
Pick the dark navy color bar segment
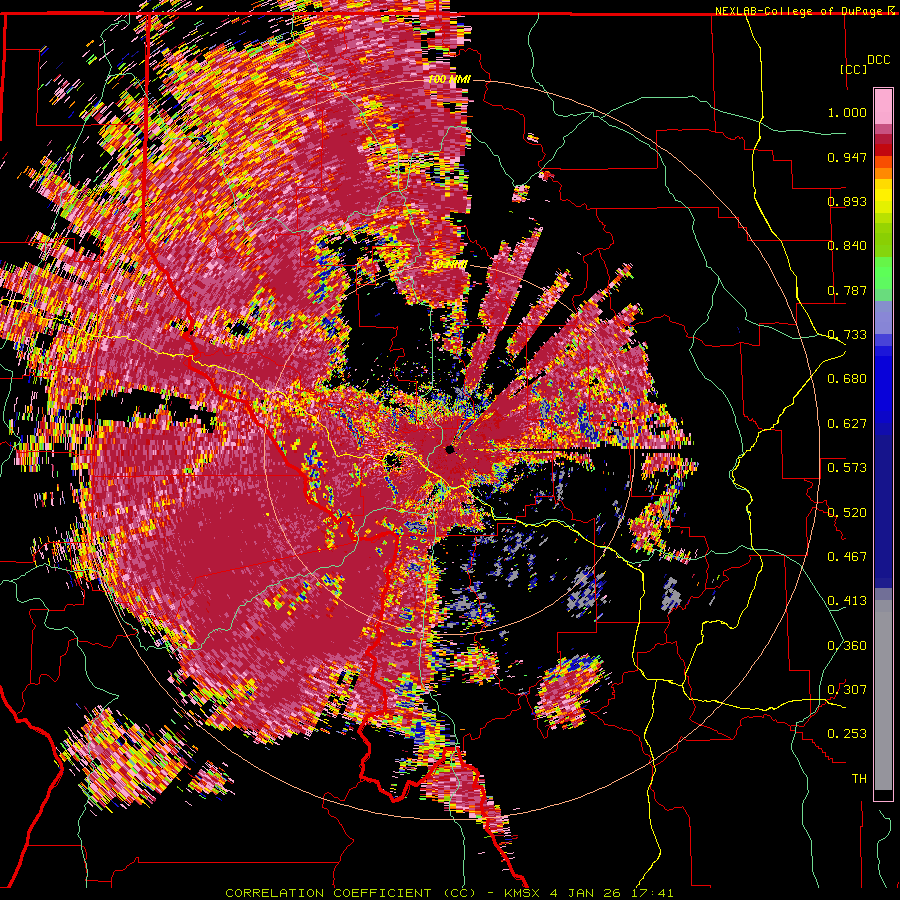(x=883, y=511)
